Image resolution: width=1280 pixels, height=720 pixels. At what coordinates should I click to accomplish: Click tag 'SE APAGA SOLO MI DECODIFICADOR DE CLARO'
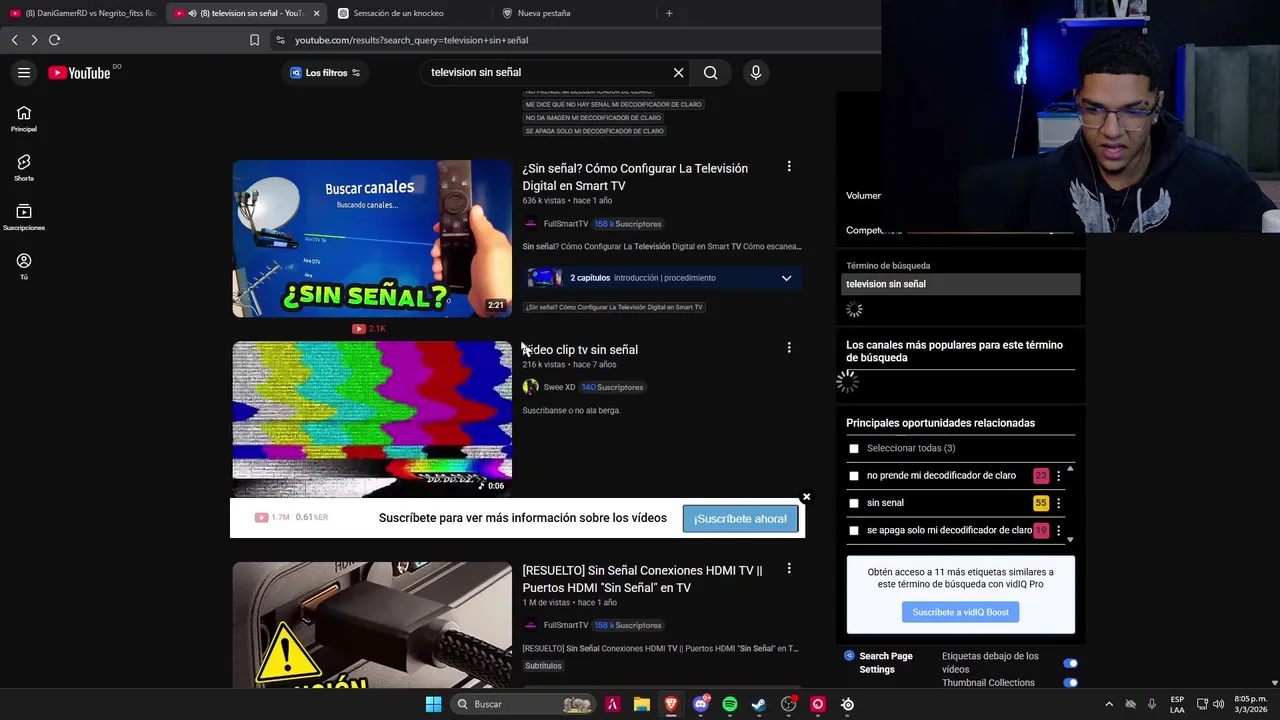pos(594,131)
